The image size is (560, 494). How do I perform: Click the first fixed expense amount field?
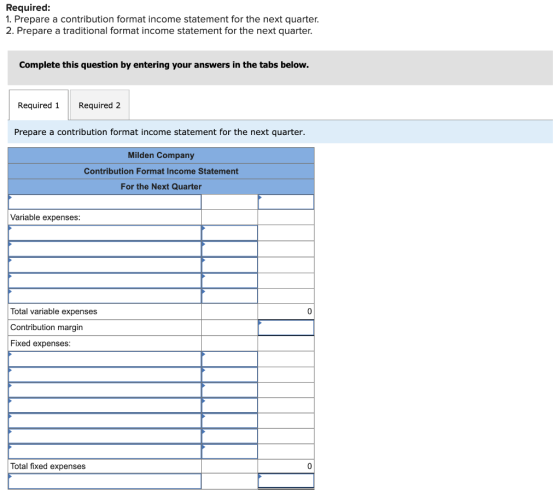pyautogui.click(x=229, y=359)
